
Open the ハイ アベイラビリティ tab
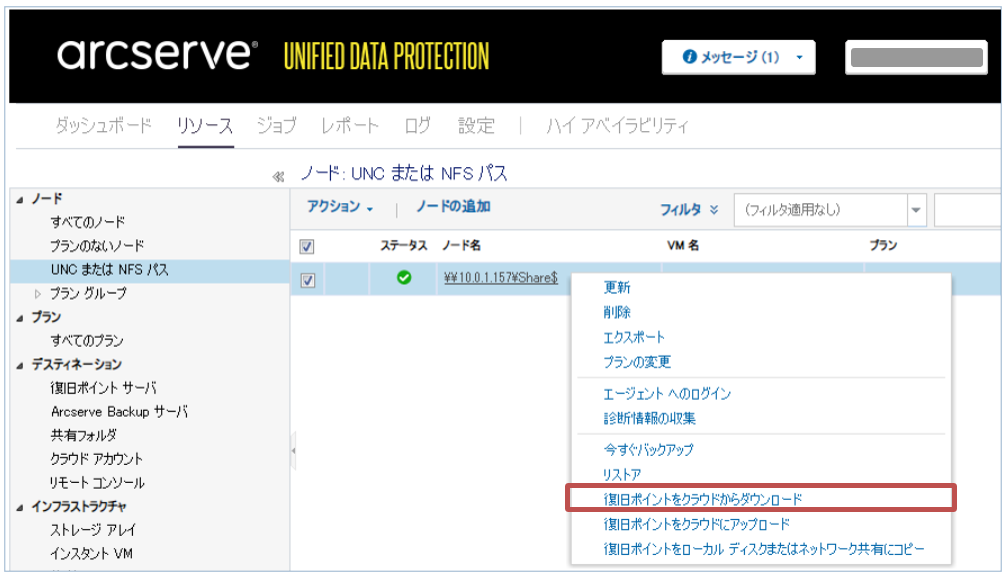[x=617, y=125]
